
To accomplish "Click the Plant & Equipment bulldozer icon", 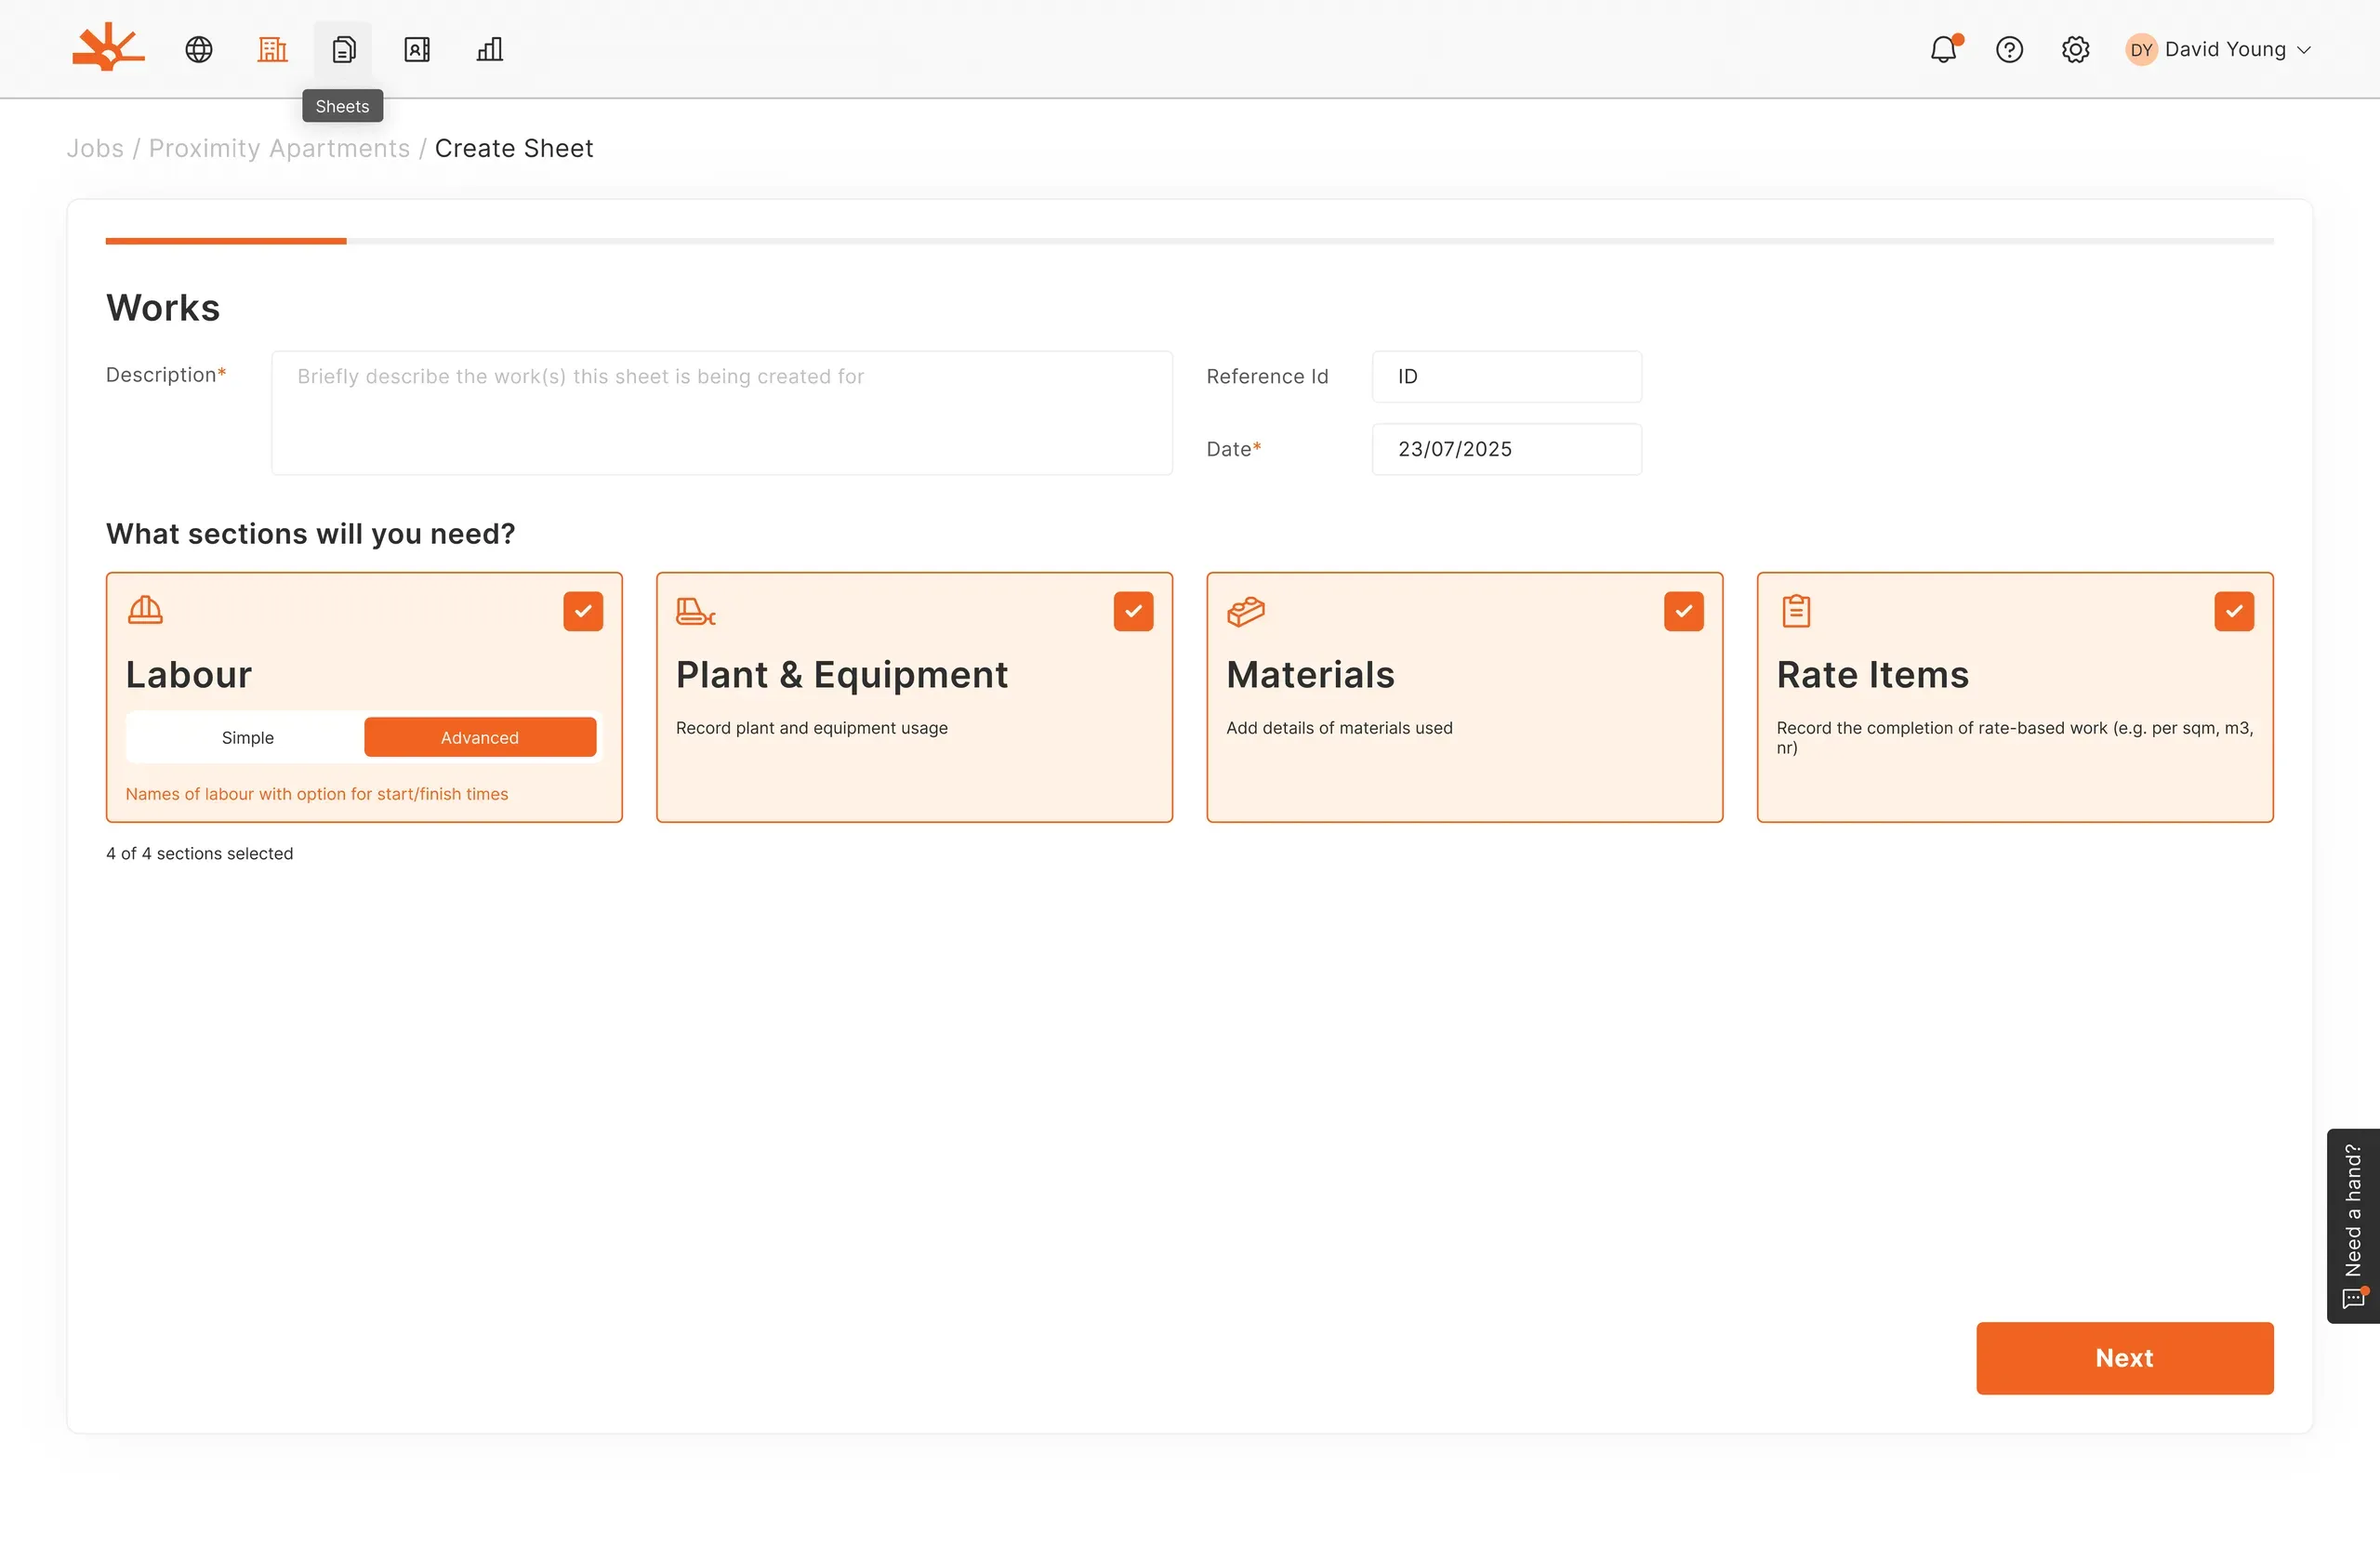I will pos(696,610).
